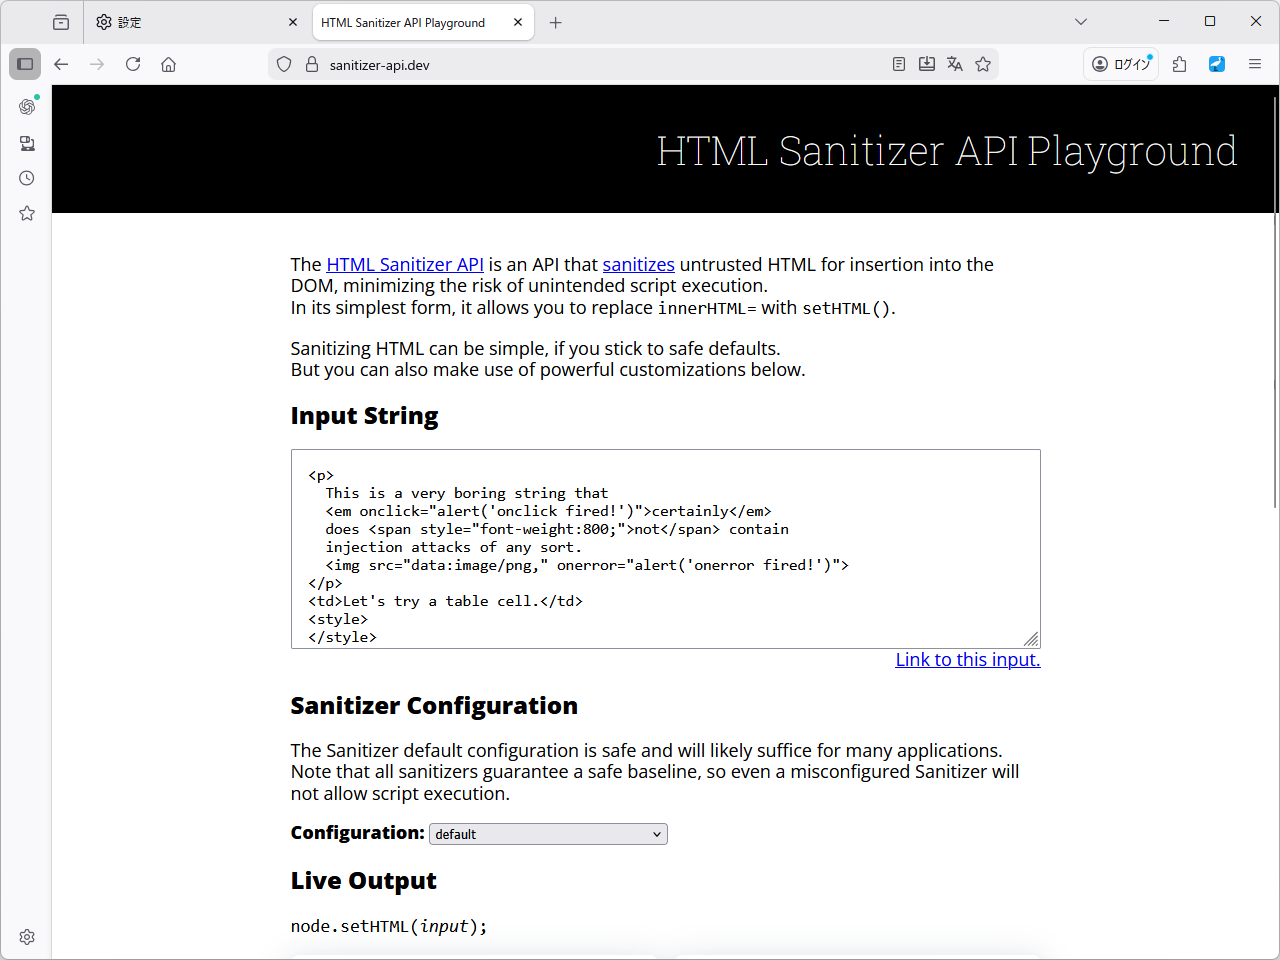This screenshot has height=960, width=1280.
Task: Select the synced tabs icon in sidebar
Action: point(27,142)
